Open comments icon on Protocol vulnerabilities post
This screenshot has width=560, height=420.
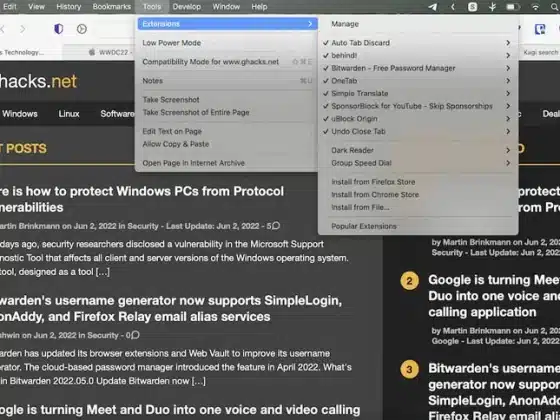click(x=276, y=226)
